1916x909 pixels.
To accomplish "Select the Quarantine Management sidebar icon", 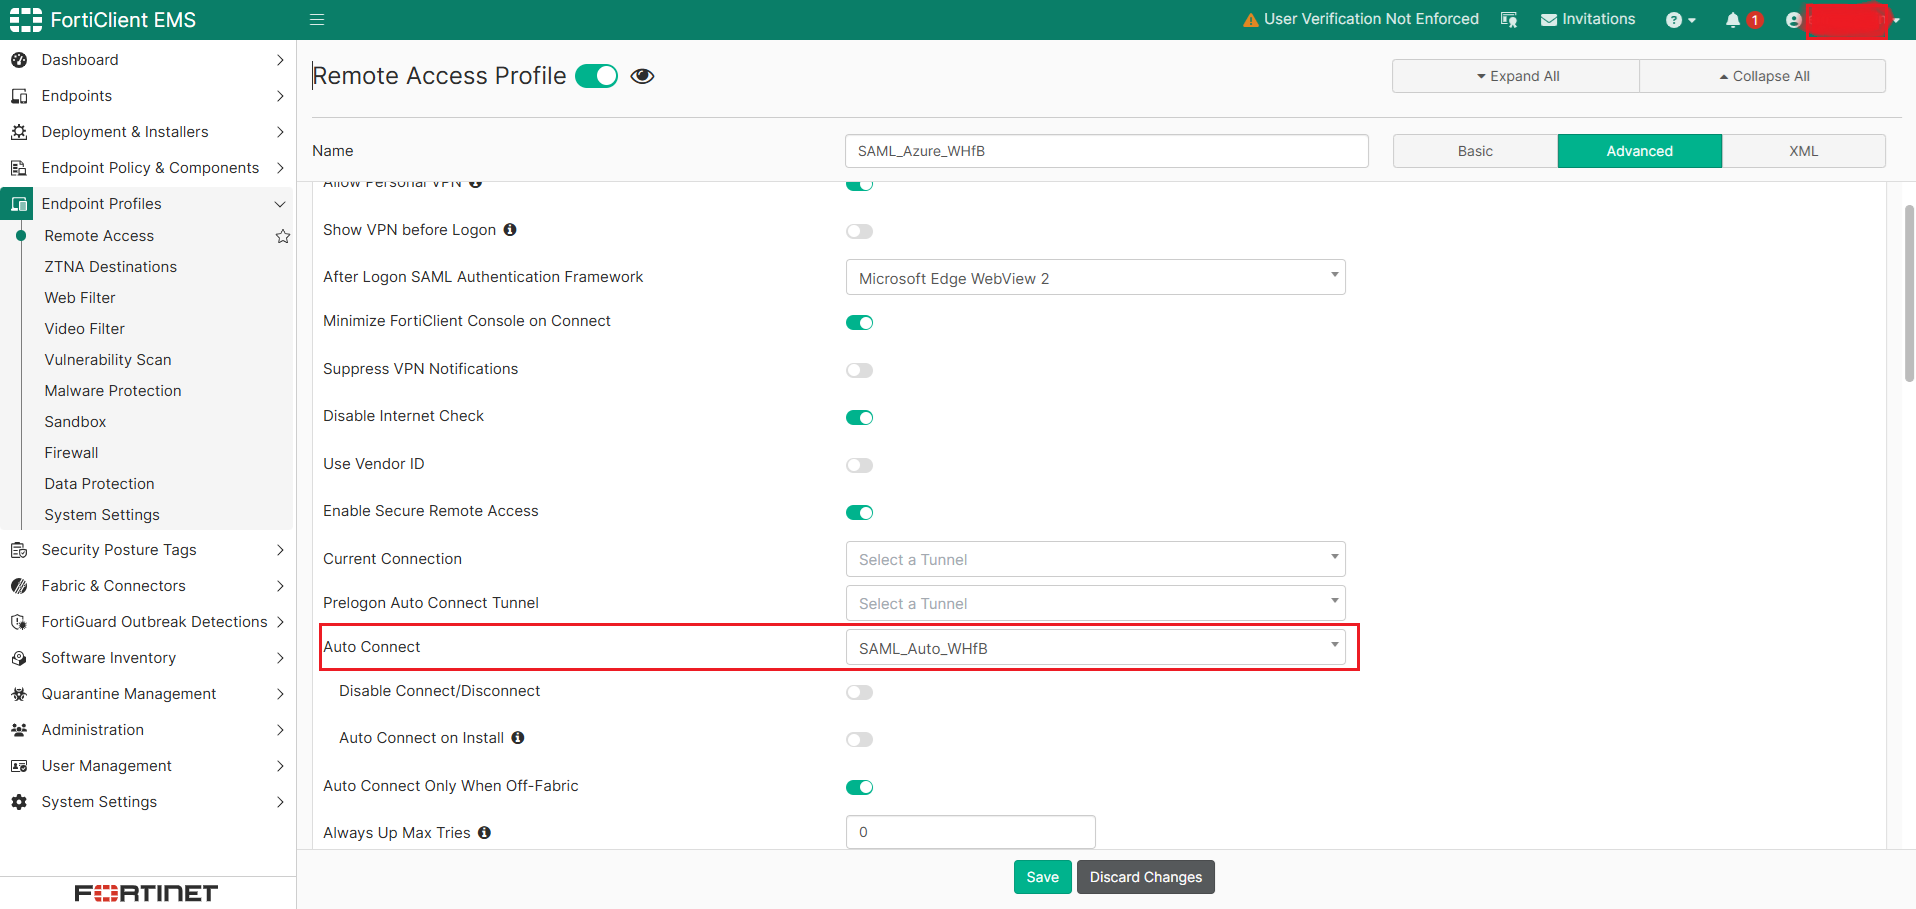I will 18,693.
